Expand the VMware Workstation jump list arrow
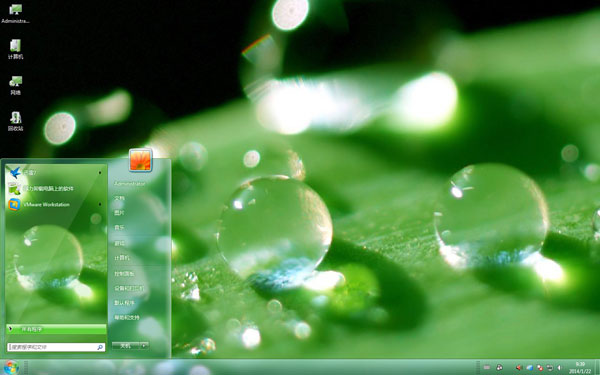 click(100, 204)
